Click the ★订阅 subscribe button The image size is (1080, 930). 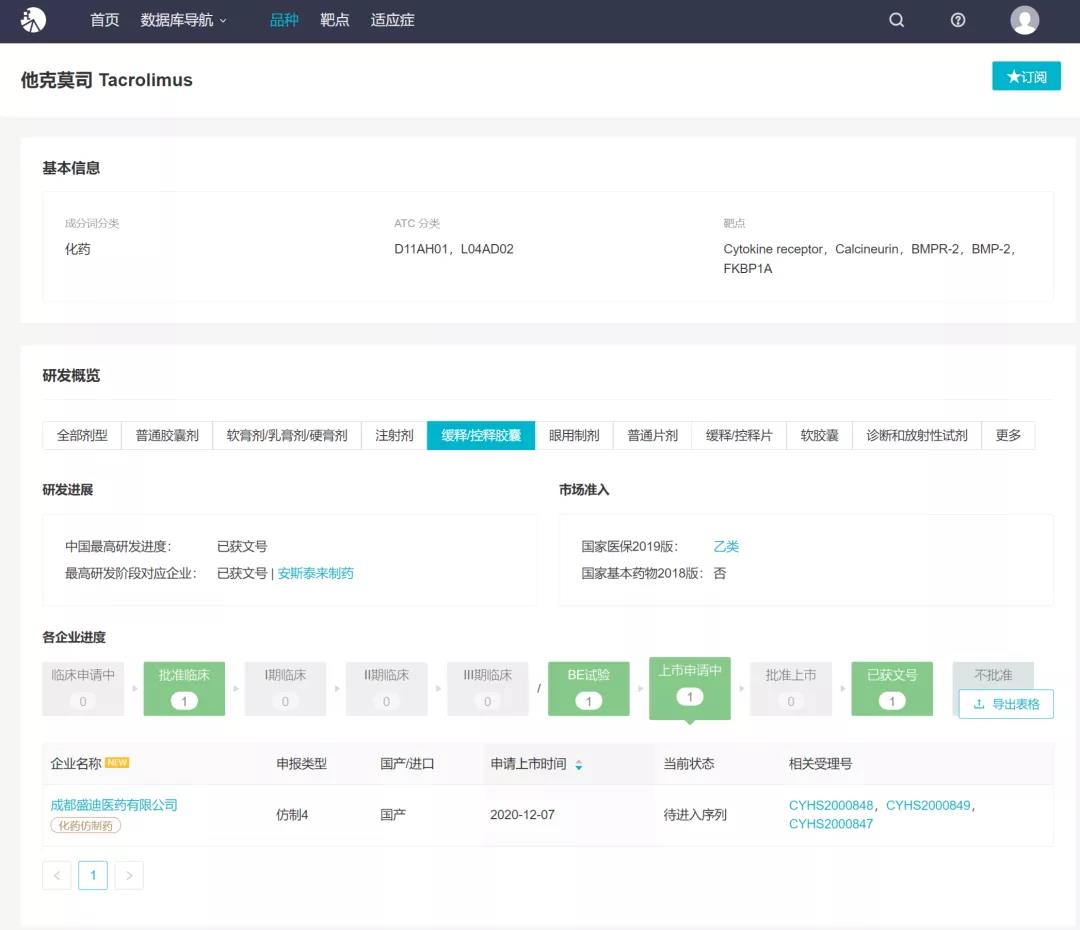tap(1026, 77)
